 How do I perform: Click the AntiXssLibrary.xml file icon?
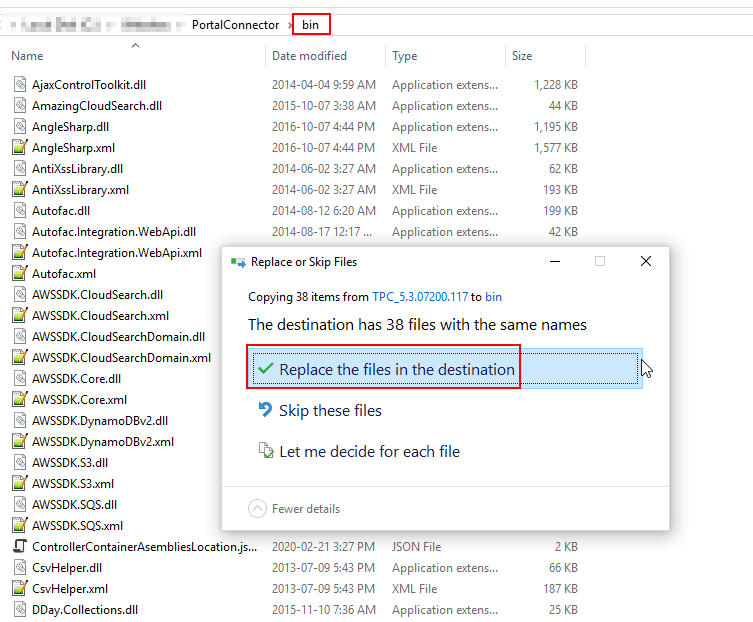coord(20,190)
